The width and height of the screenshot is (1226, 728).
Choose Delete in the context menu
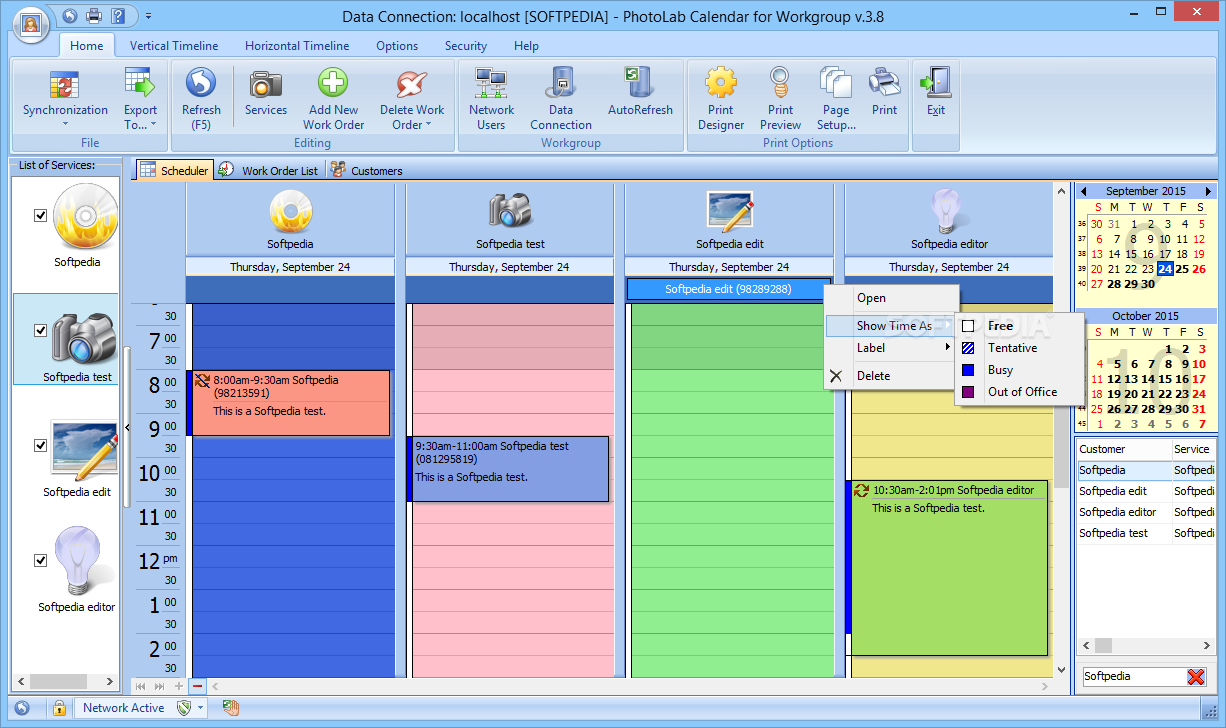[890, 376]
